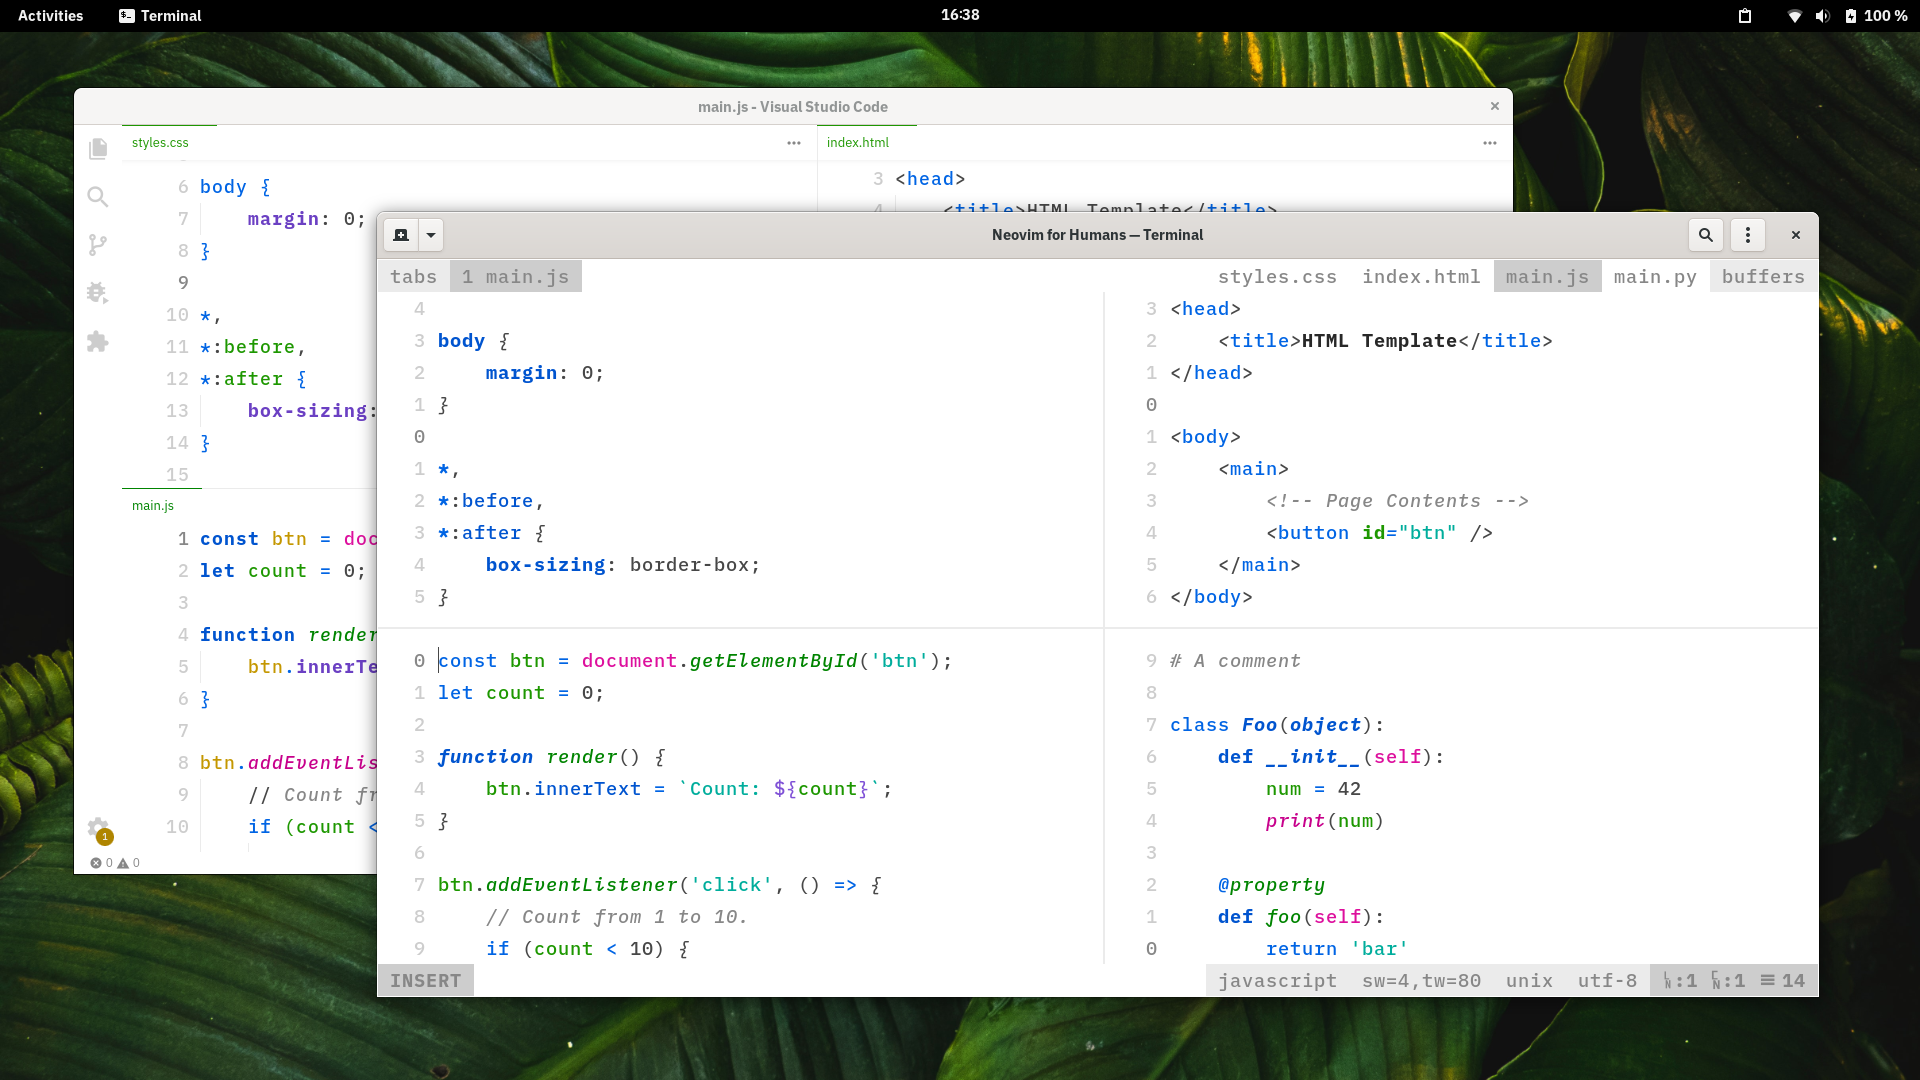This screenshot has height=1080, width=1920.
Task: Click the 'buffers' label in tabline
Action: tap(1763, 277)
